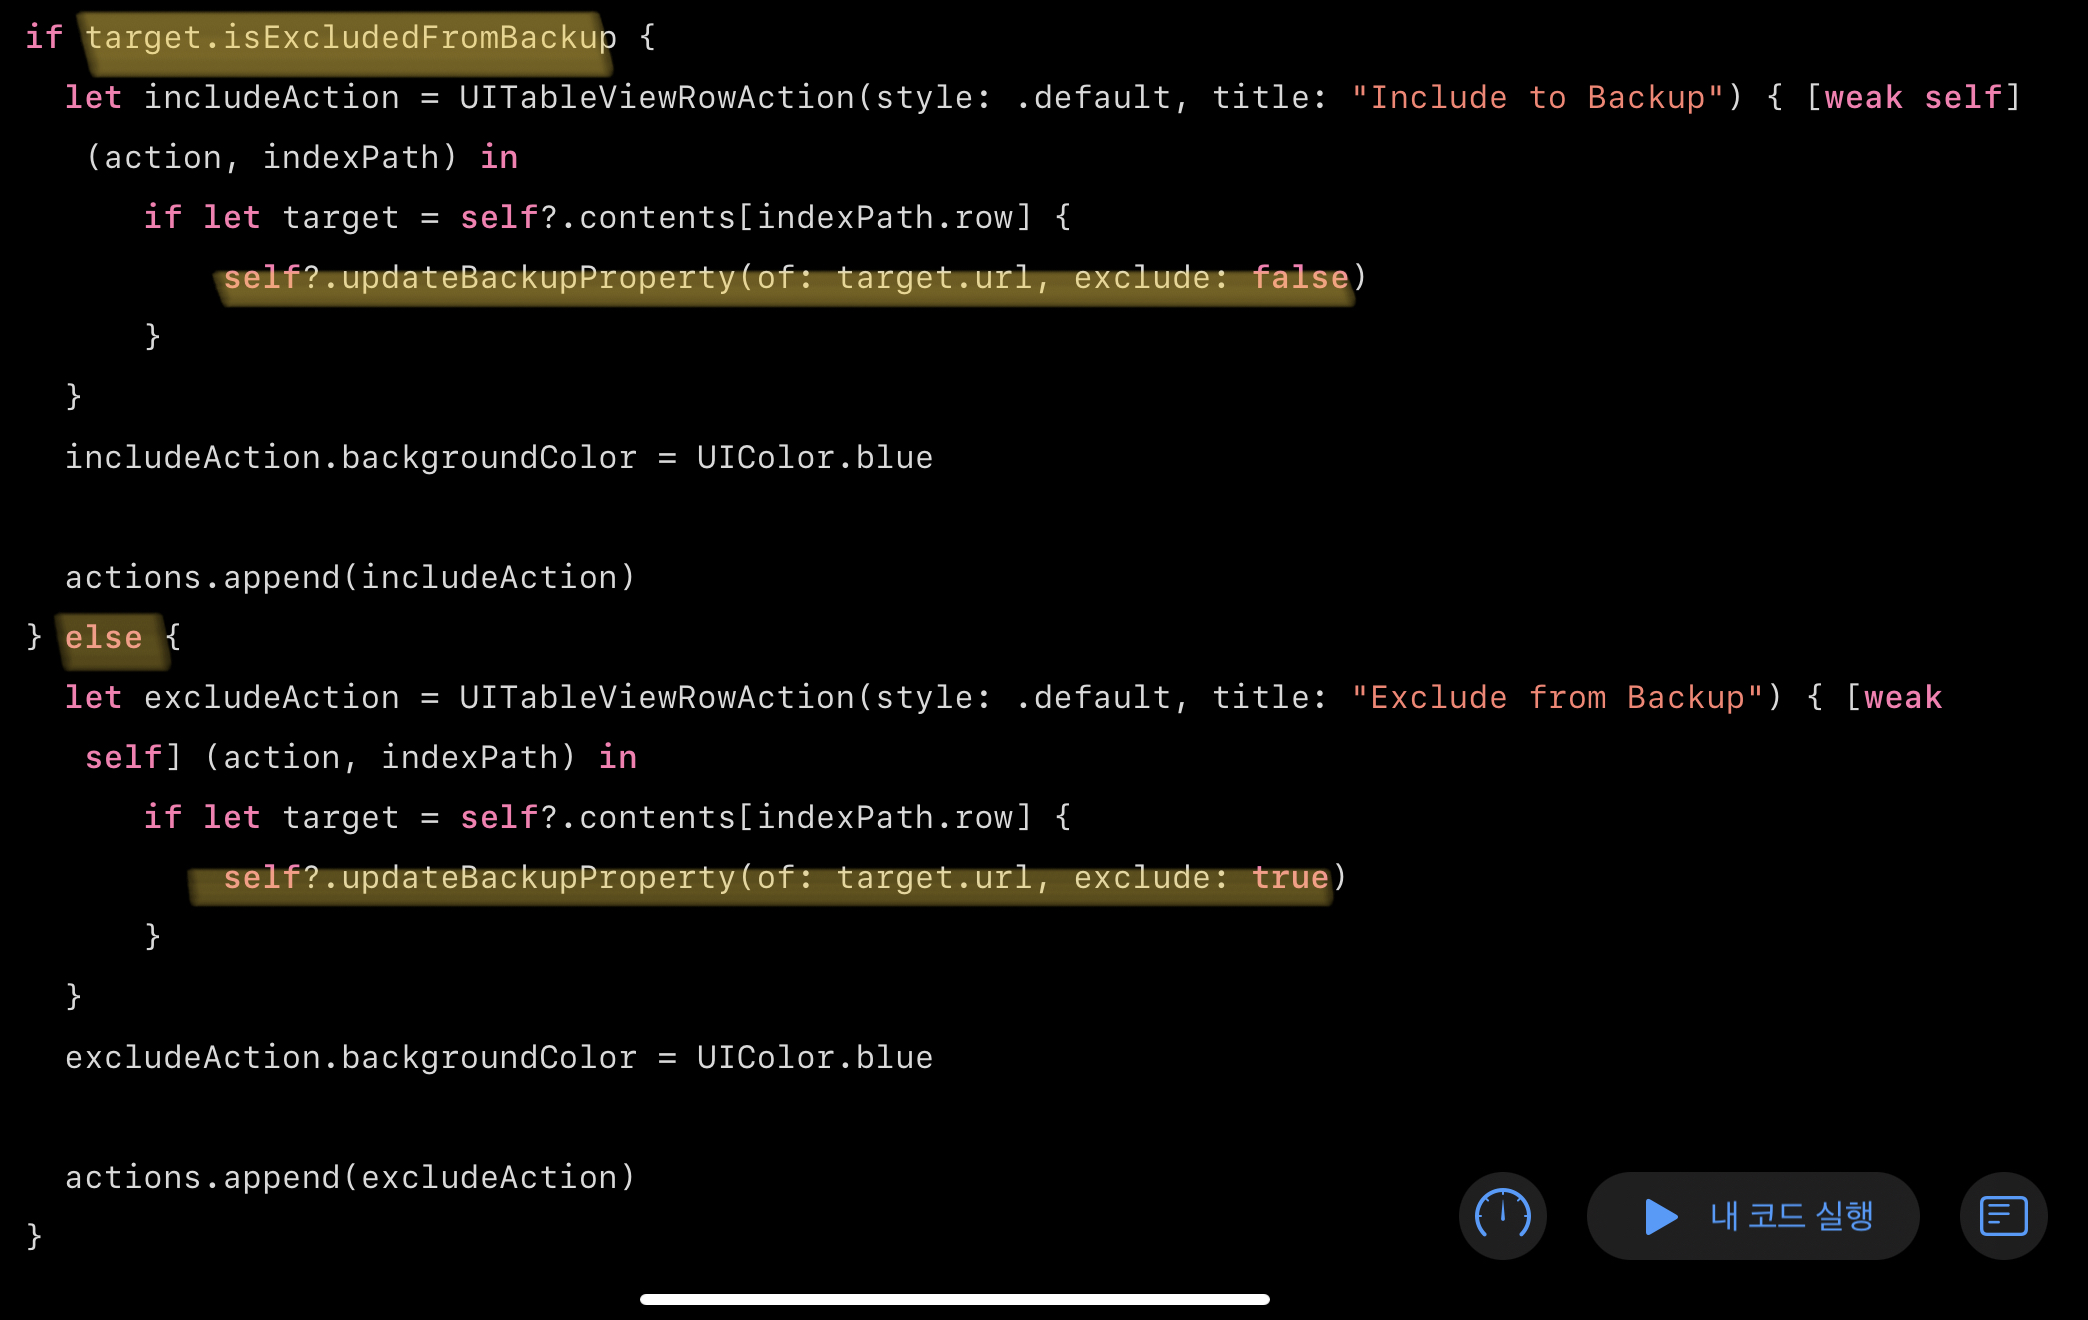This screenshot has width=2088, height=1320.
Task: Click the false value in updateBackupProperty call
Action: click(1300, 278)
